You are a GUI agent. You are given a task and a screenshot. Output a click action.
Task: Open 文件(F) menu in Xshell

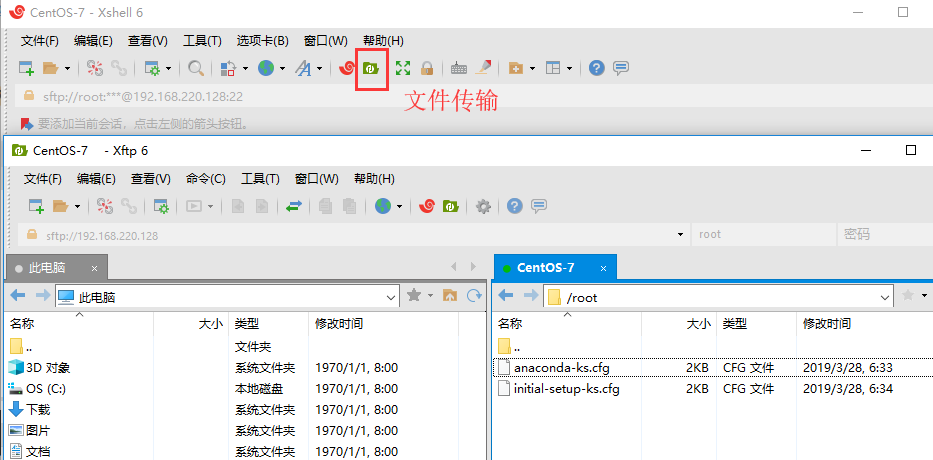pyautogui.click(x=40, y=40)
